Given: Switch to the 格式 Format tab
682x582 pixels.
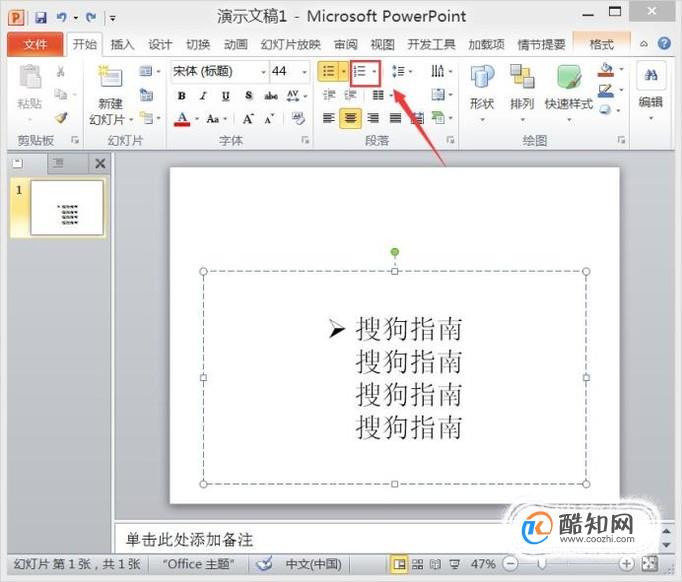Looking at the screenshot, I should point(602,44).
